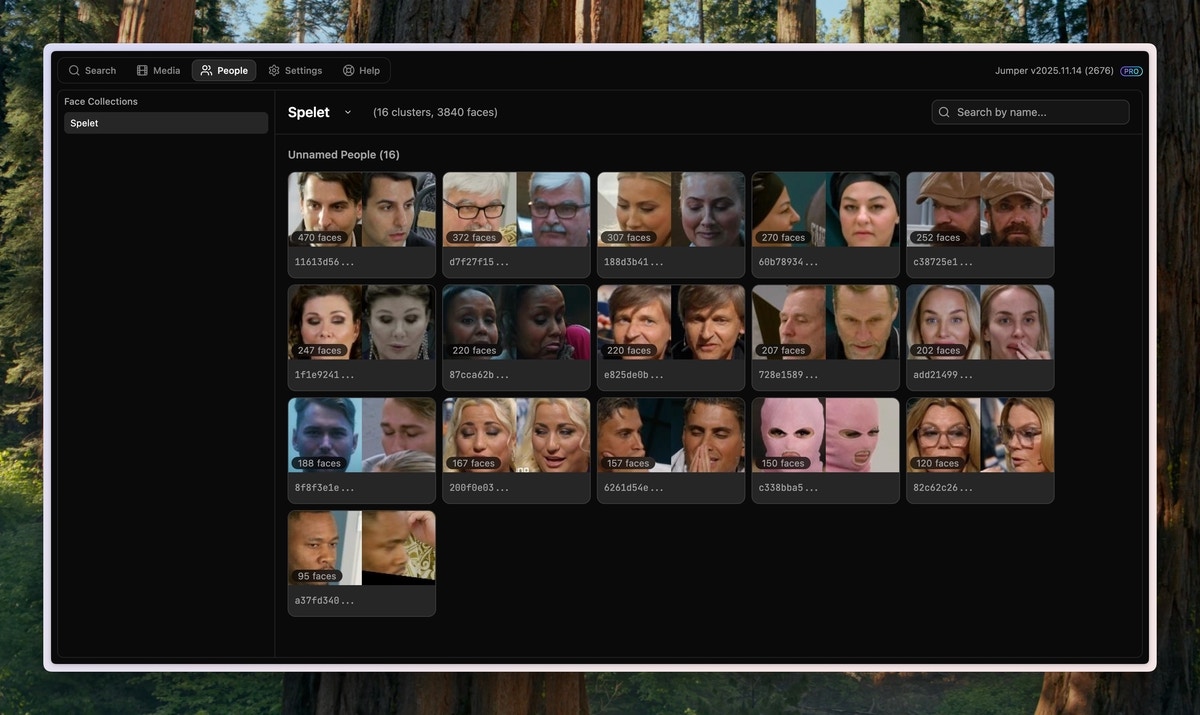
Task: Click the PRO badge in the top right
Action: tap(1129, 70)
